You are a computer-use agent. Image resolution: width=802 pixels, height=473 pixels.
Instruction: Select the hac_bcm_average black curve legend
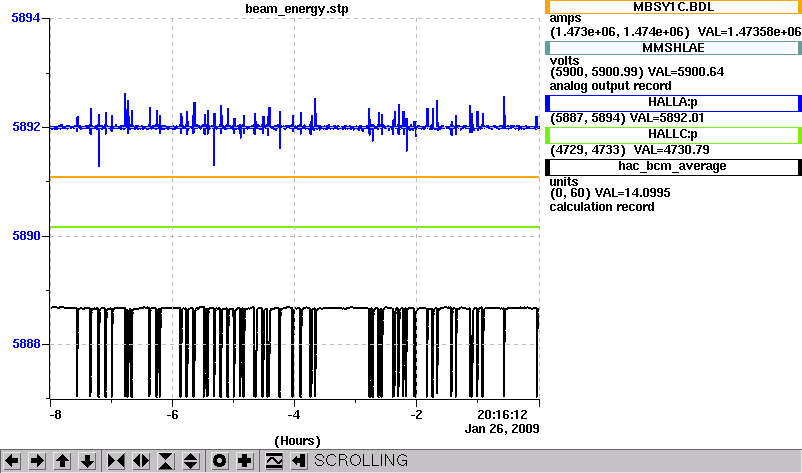[x=673, y=167]
